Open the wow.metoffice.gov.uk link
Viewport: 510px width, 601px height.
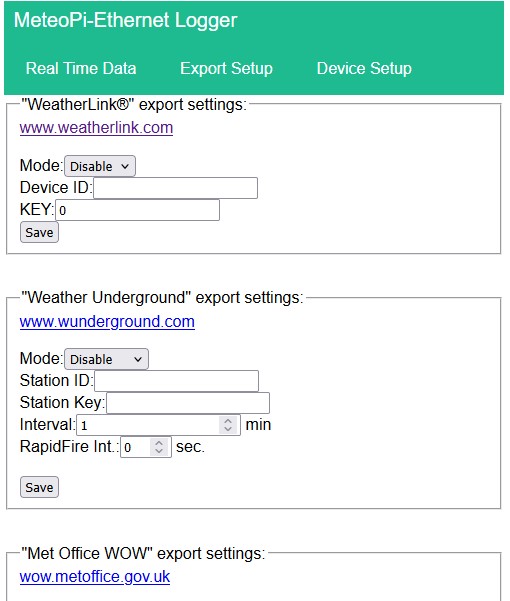95,576
